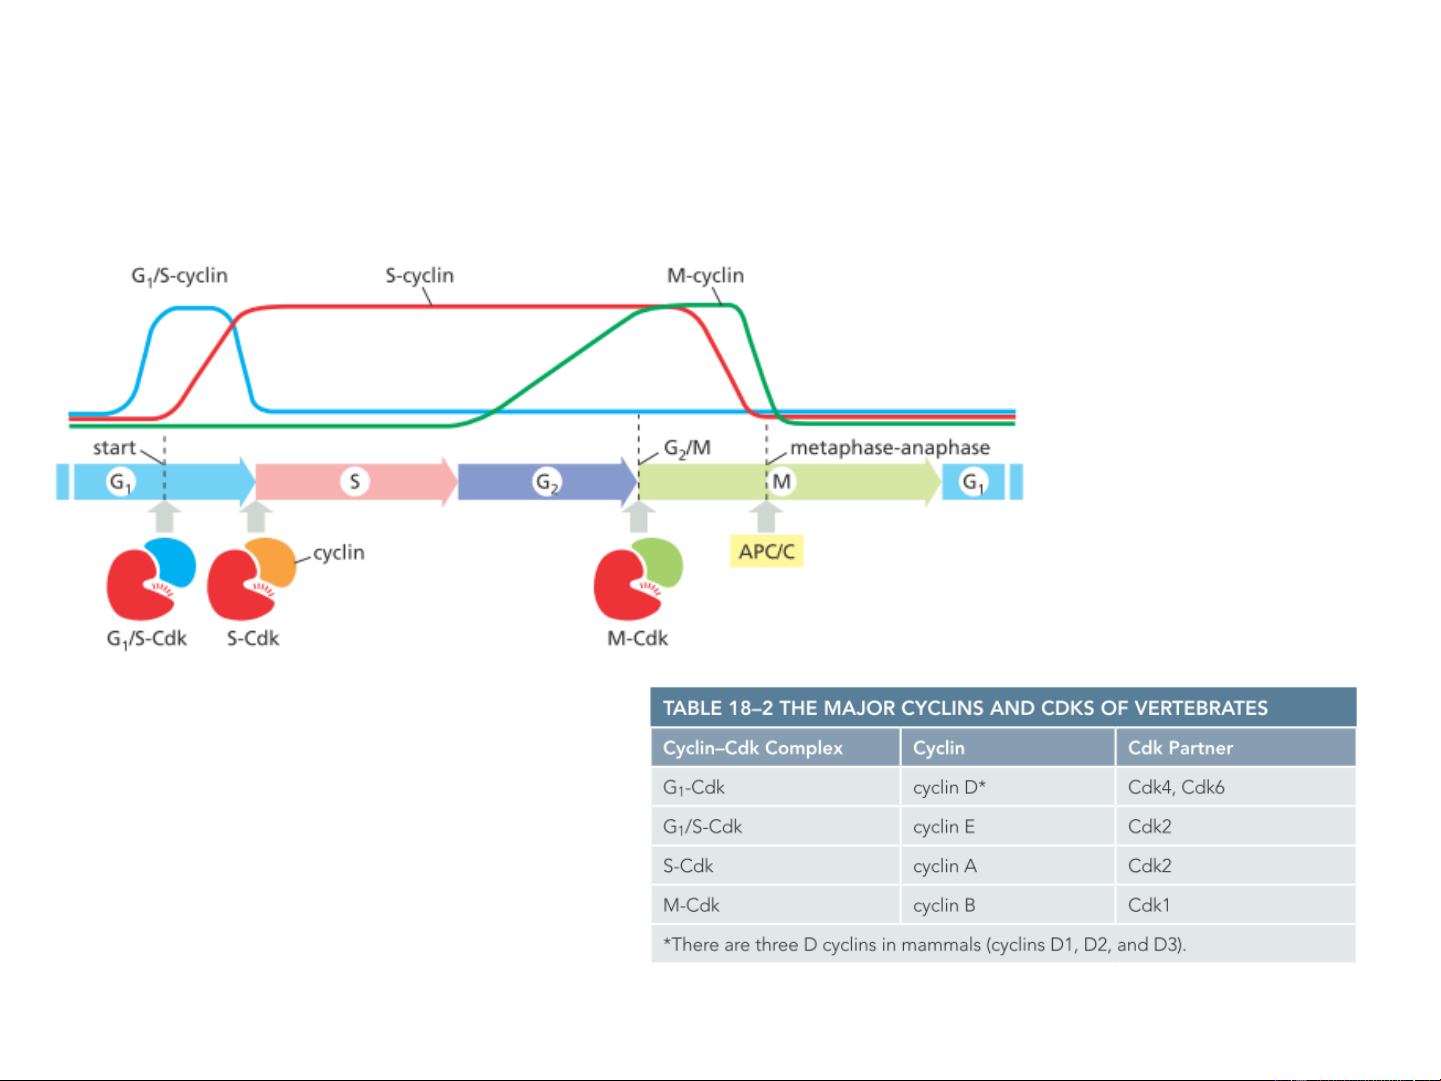
Task: Click the circled S phase marker
Action: point(354,482)
